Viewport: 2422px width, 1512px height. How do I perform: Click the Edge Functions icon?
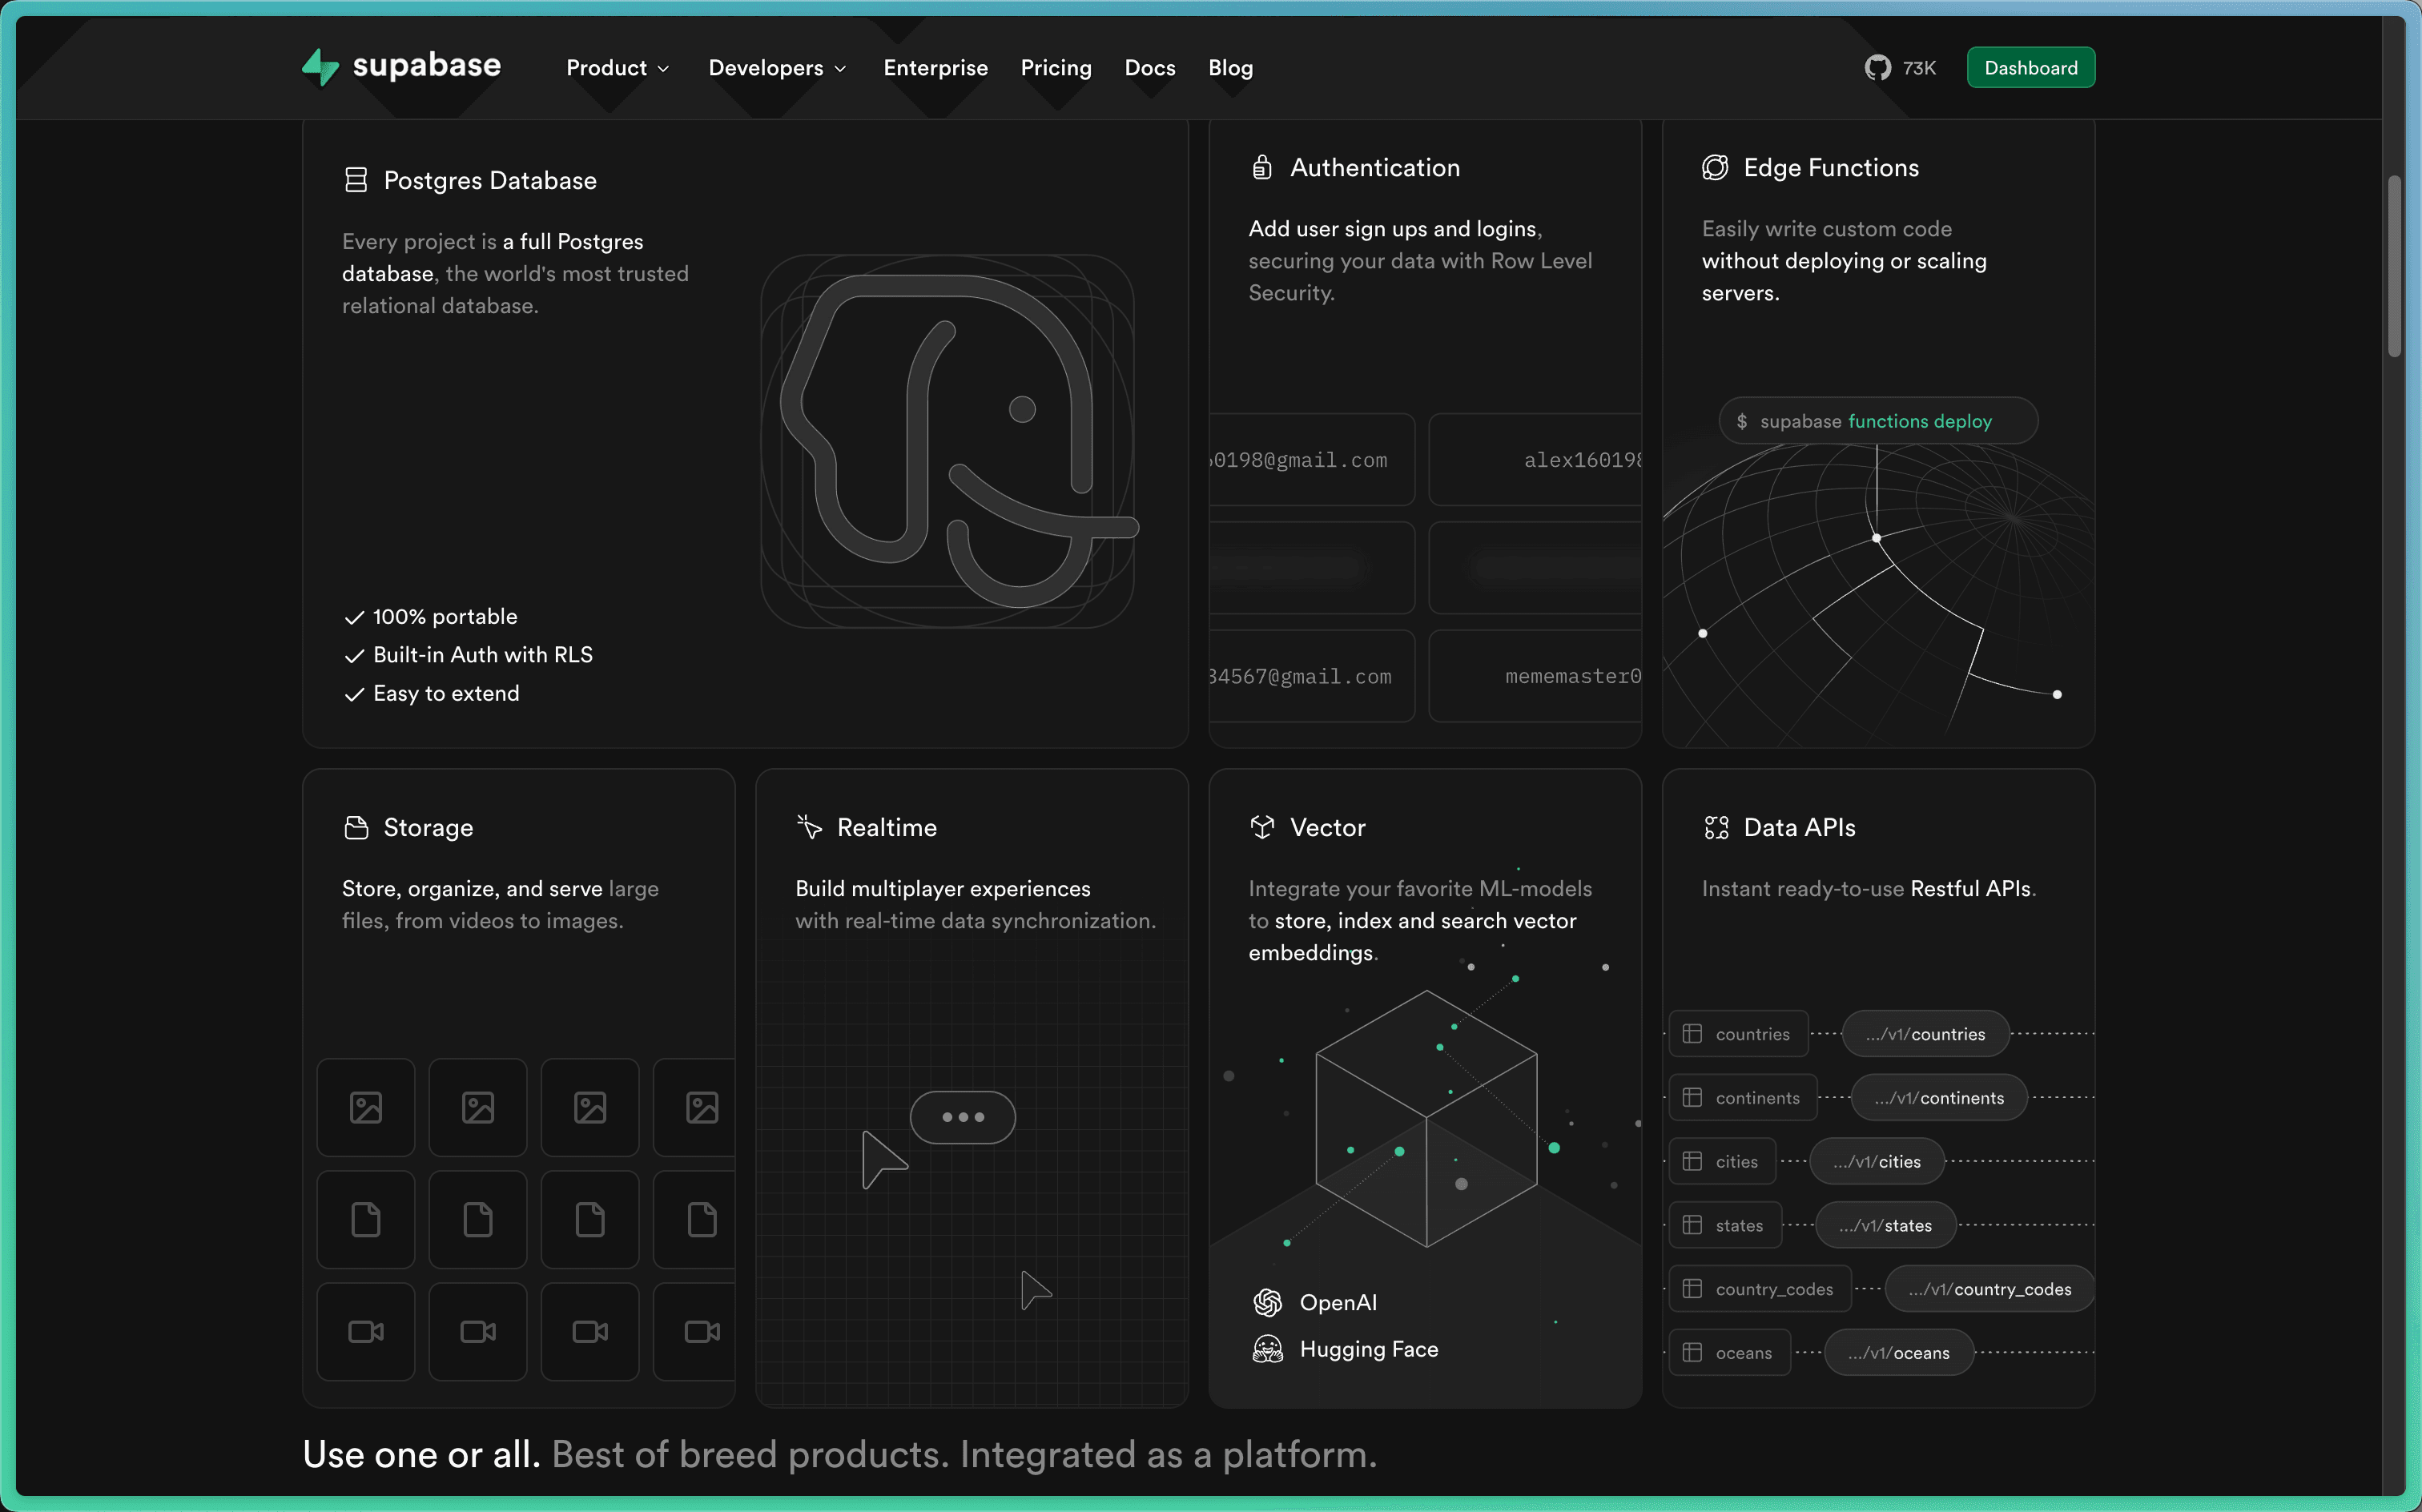1715,167
